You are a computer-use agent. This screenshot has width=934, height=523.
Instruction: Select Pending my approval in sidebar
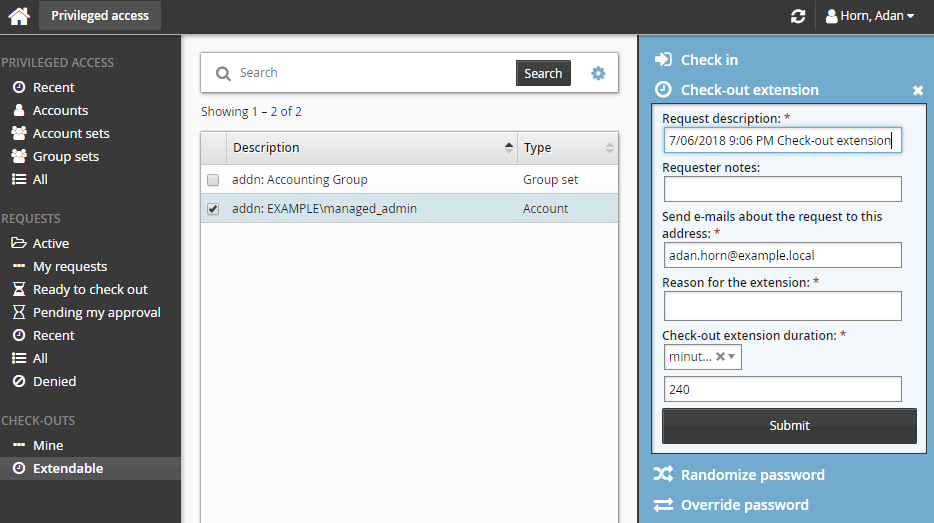[96, 312]
